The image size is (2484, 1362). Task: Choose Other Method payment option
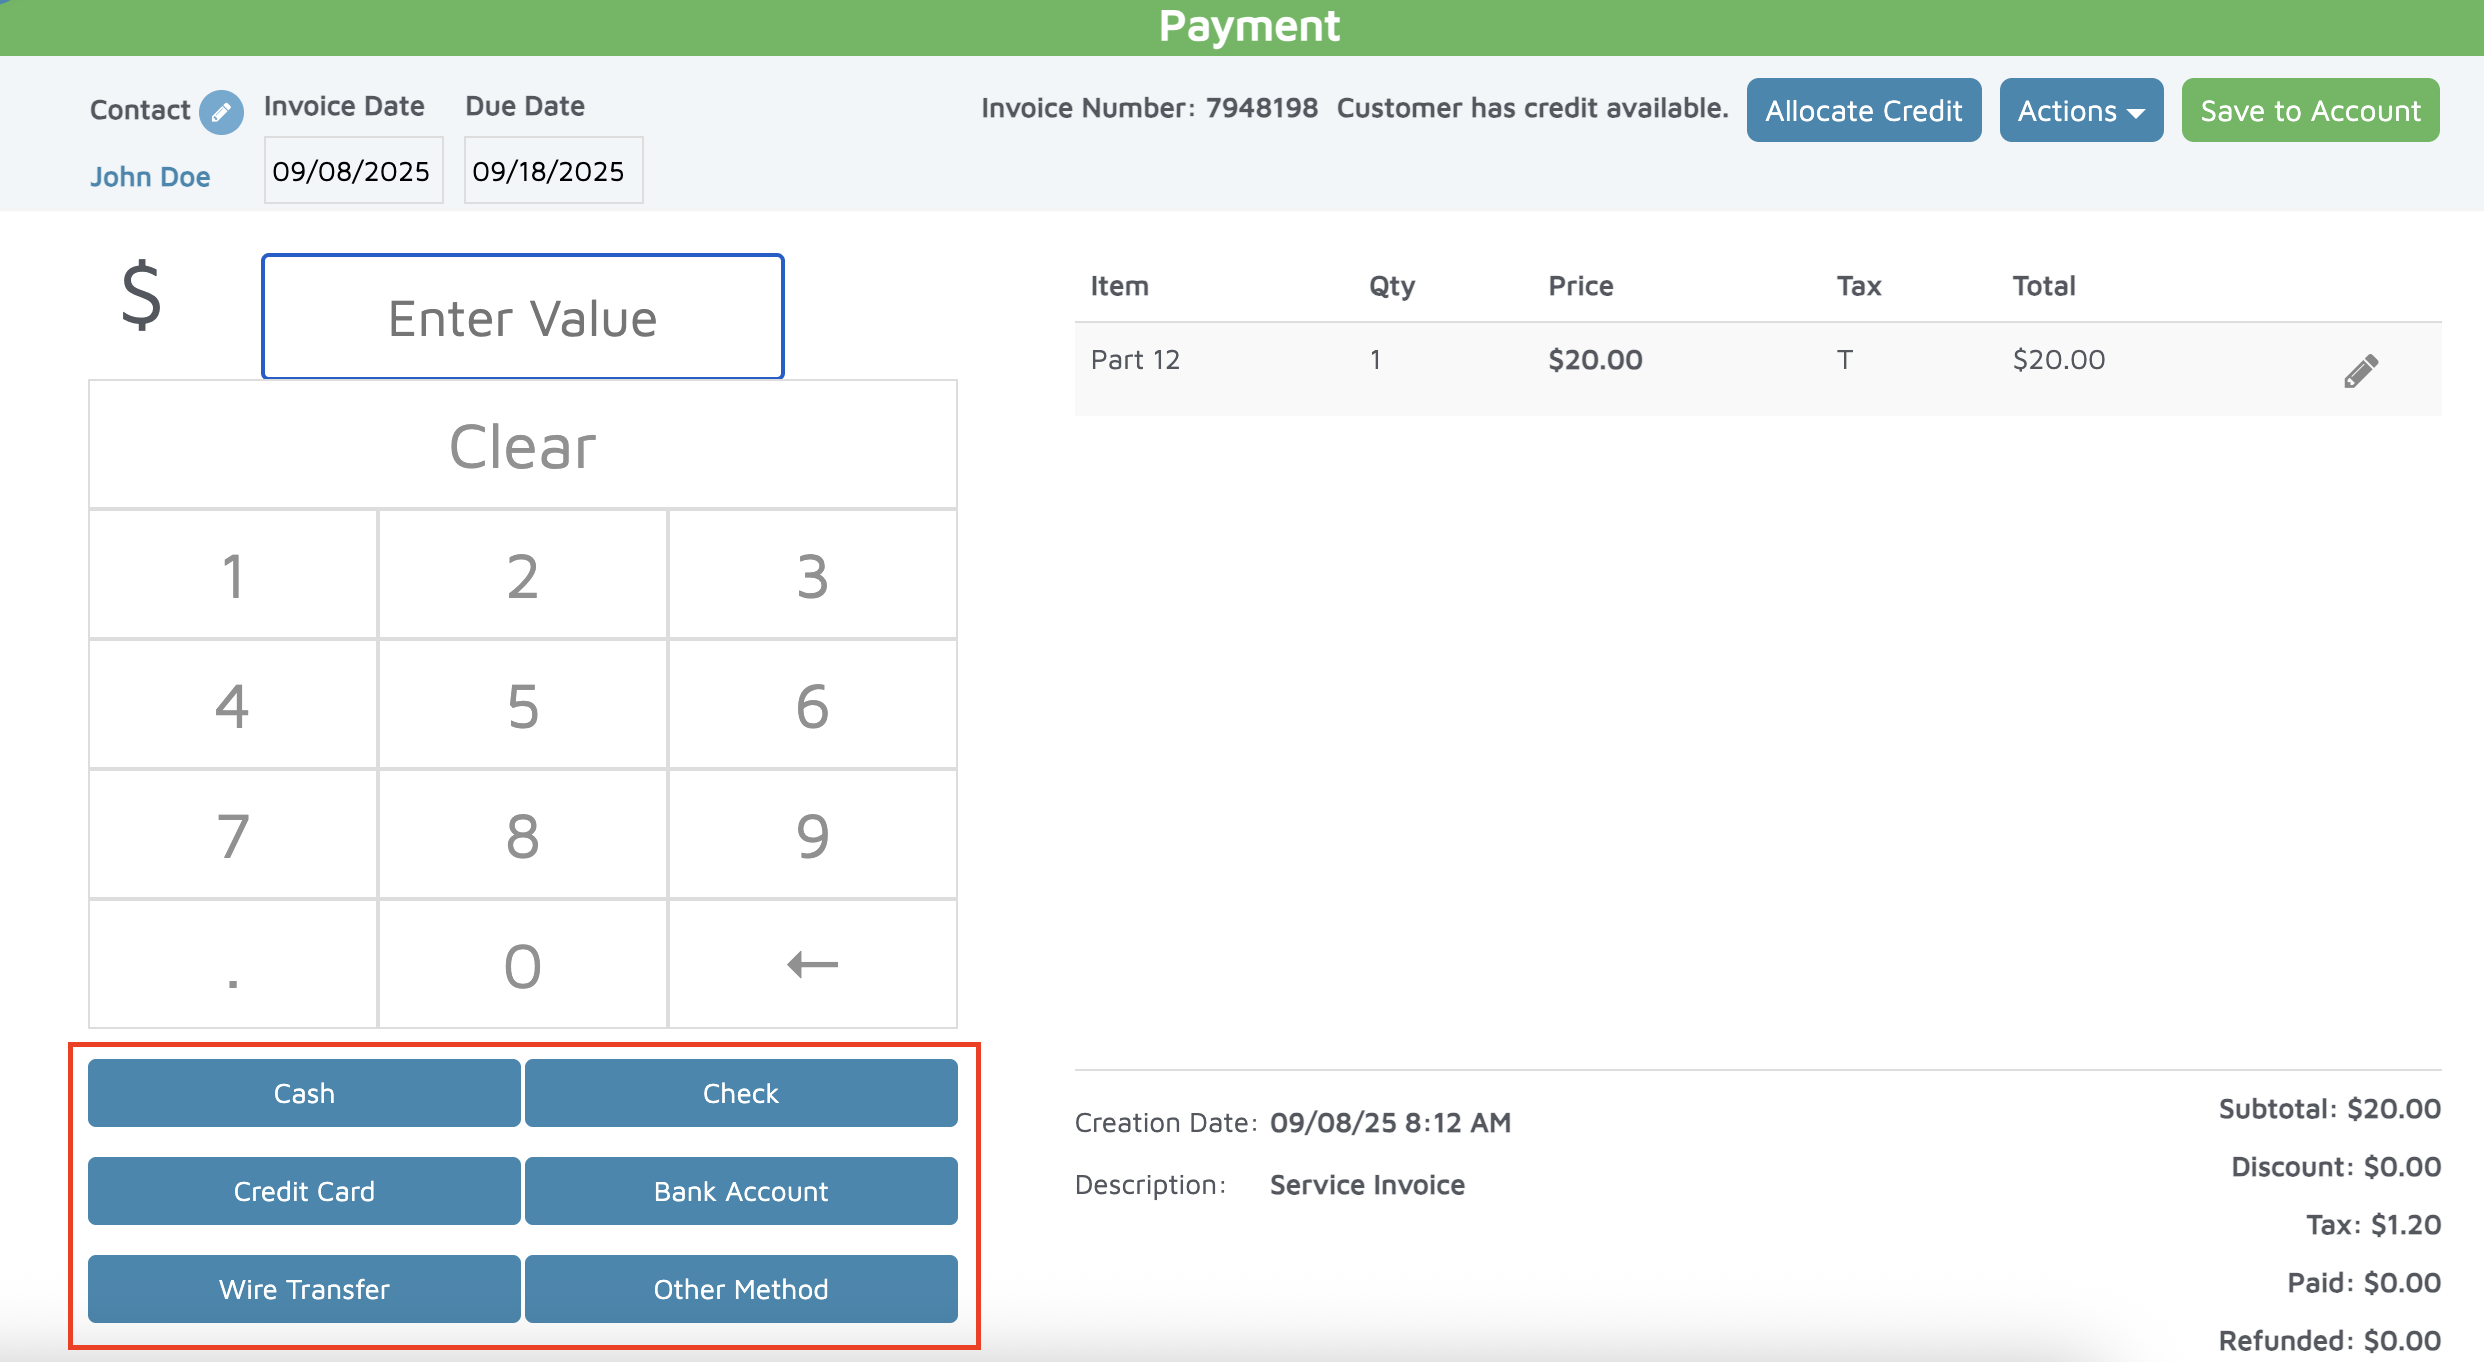click(740, 1289)
